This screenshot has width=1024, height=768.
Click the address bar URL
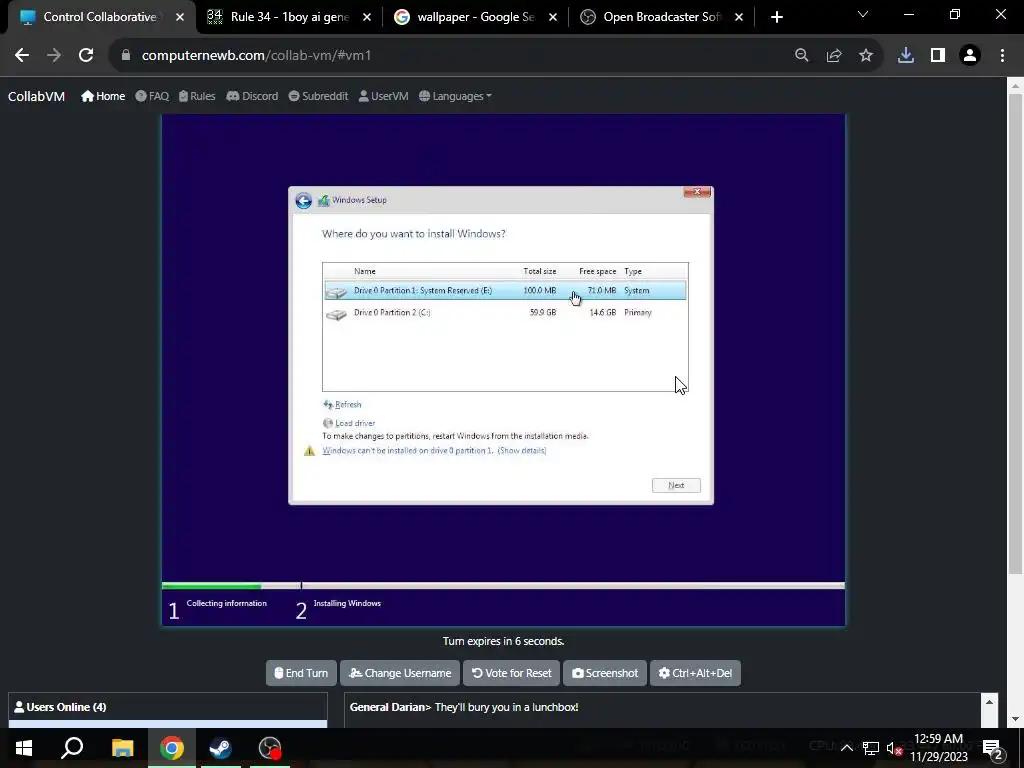[x=257, y=56]
